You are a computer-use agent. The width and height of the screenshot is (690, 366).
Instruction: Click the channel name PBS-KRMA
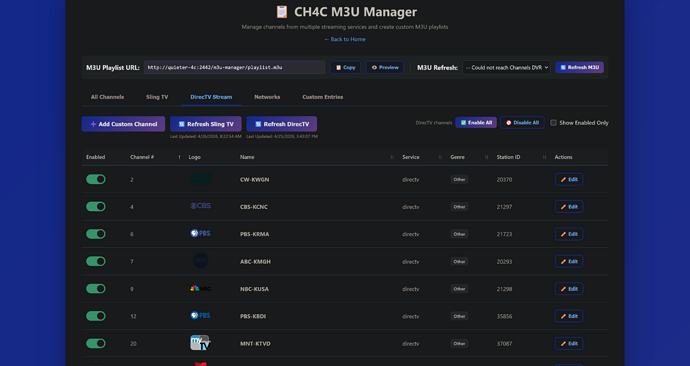pyautogui.click(x=254, y=234)
